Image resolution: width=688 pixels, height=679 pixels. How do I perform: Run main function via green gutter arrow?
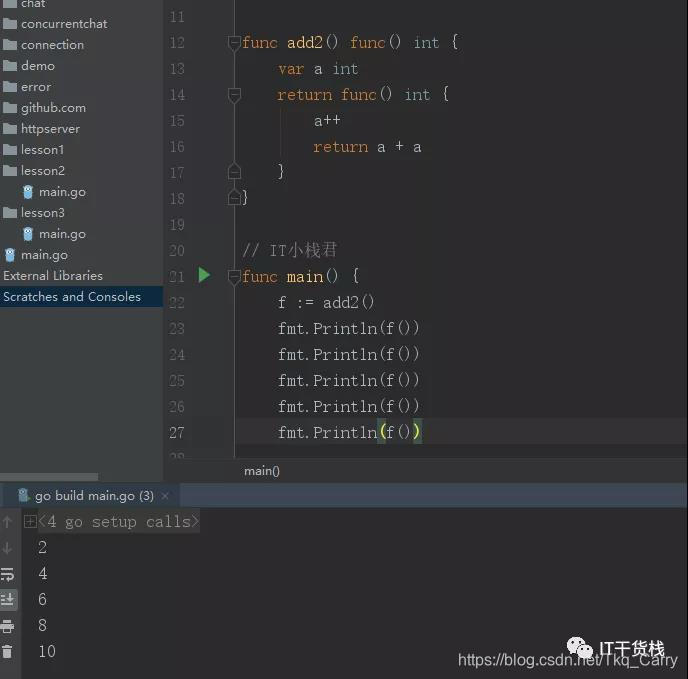click(x=204, y=275)
